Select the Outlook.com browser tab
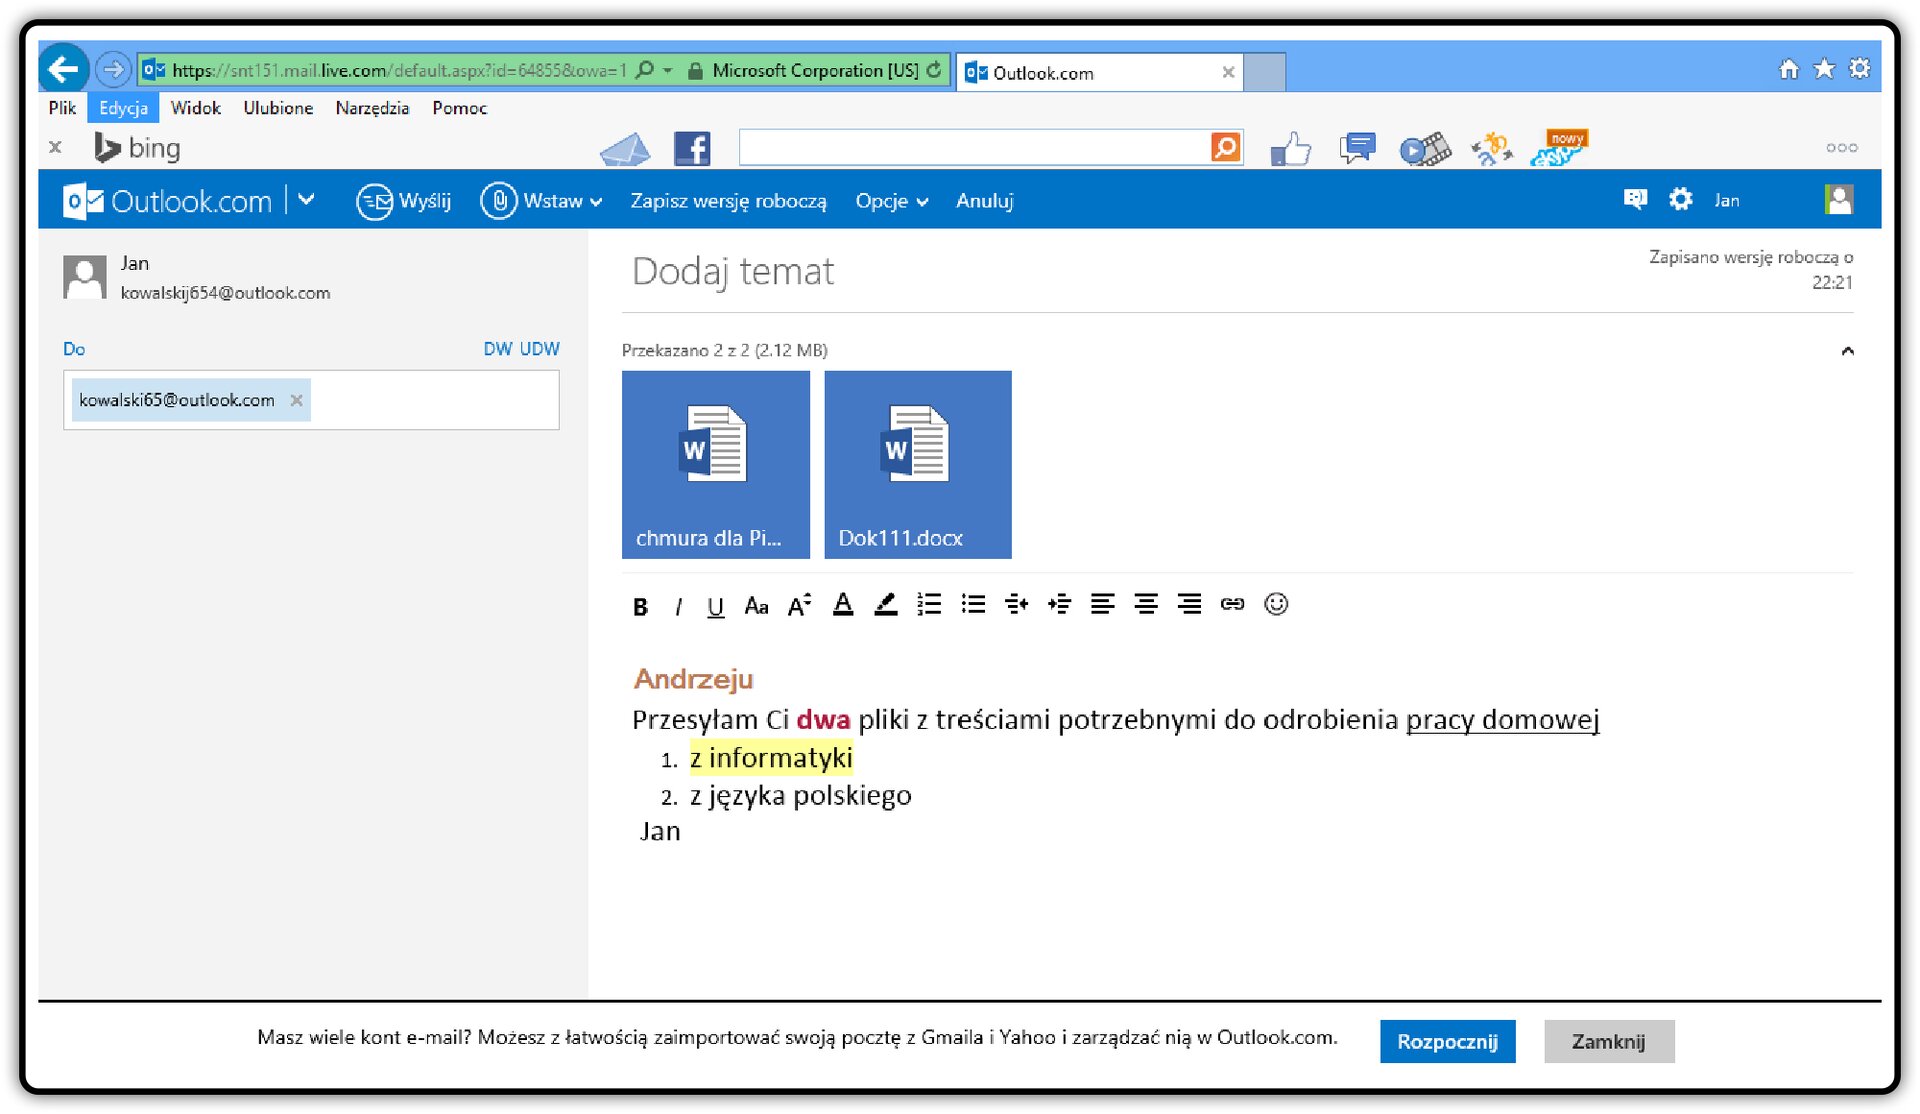The width and height of the screenshot is (1920, 1114). tap(1098, 72)
